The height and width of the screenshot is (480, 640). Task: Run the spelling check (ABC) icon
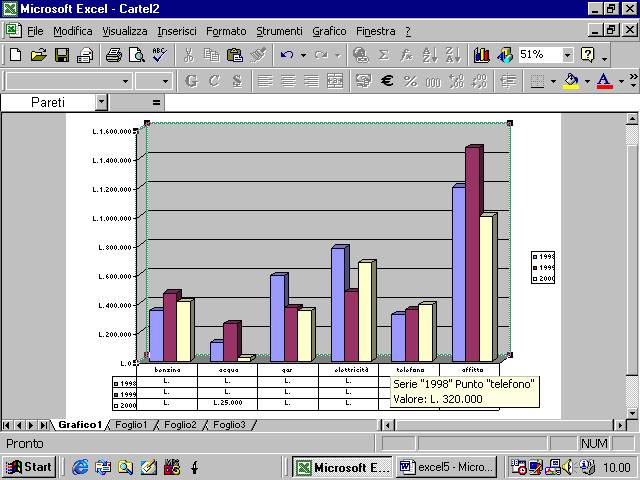(x=158, y=55)
